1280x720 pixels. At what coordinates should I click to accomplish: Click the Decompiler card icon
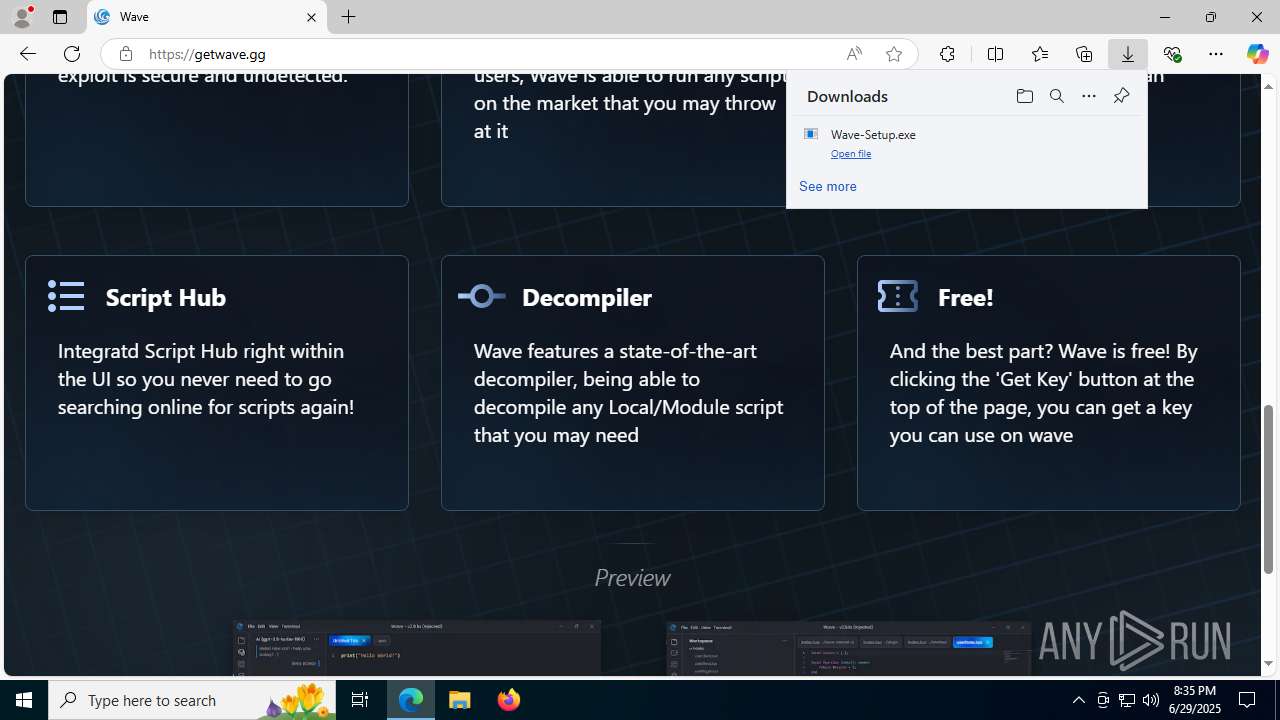click(x=482, y=296)
